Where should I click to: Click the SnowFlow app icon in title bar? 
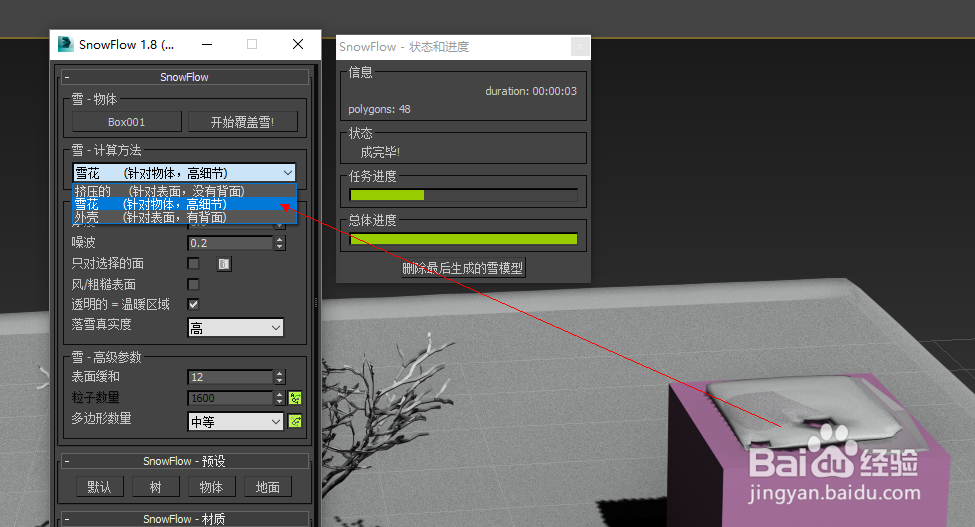[65, 44]
